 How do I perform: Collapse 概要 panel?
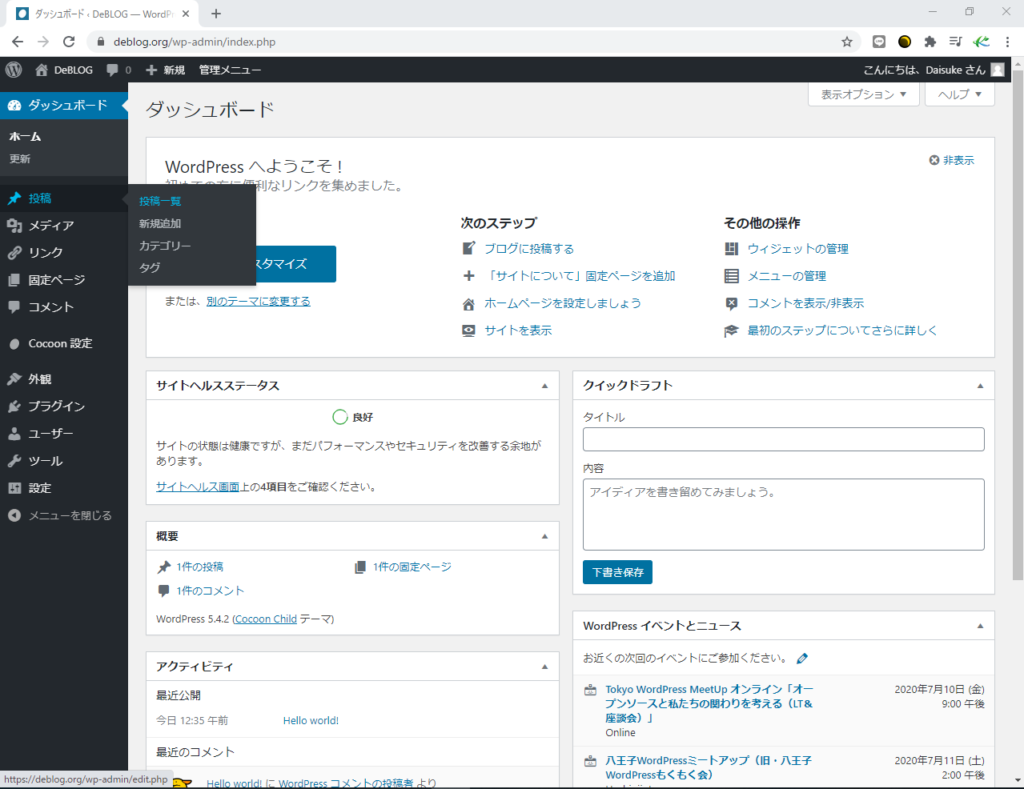click(x=545, y=536)
